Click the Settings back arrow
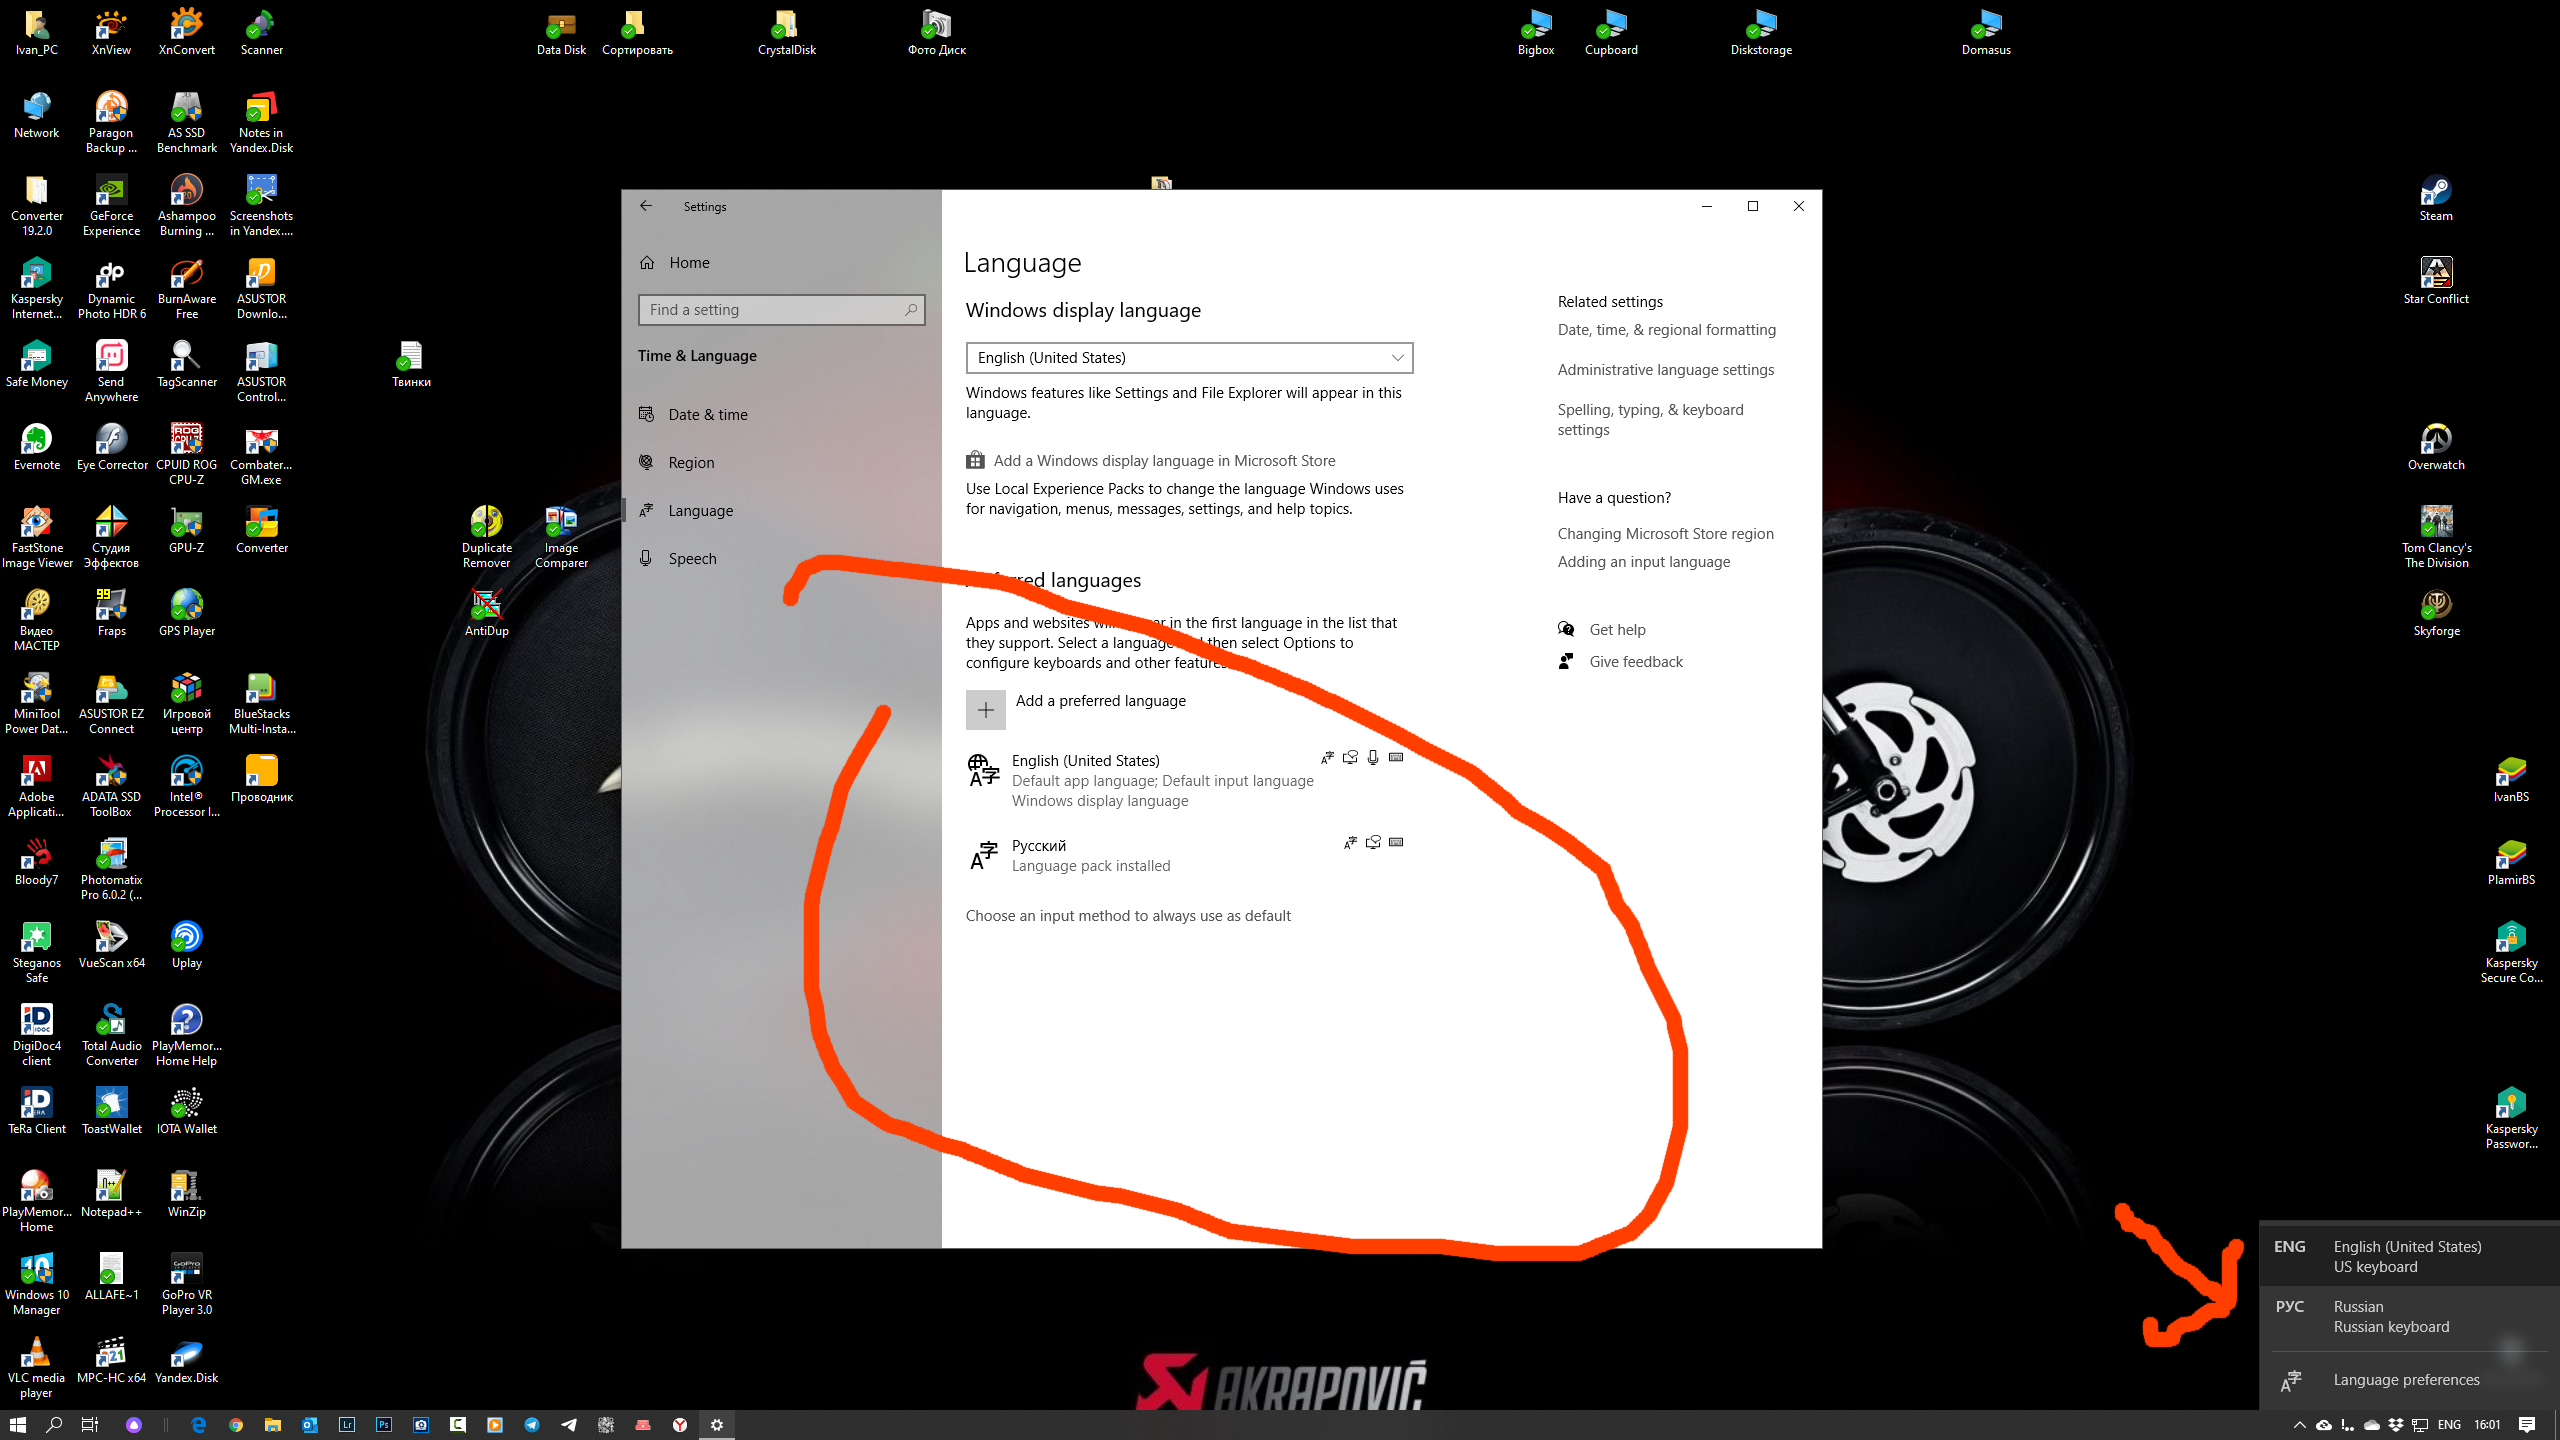The width and height of the screenshot is (2560, 1440). point(646,206)
